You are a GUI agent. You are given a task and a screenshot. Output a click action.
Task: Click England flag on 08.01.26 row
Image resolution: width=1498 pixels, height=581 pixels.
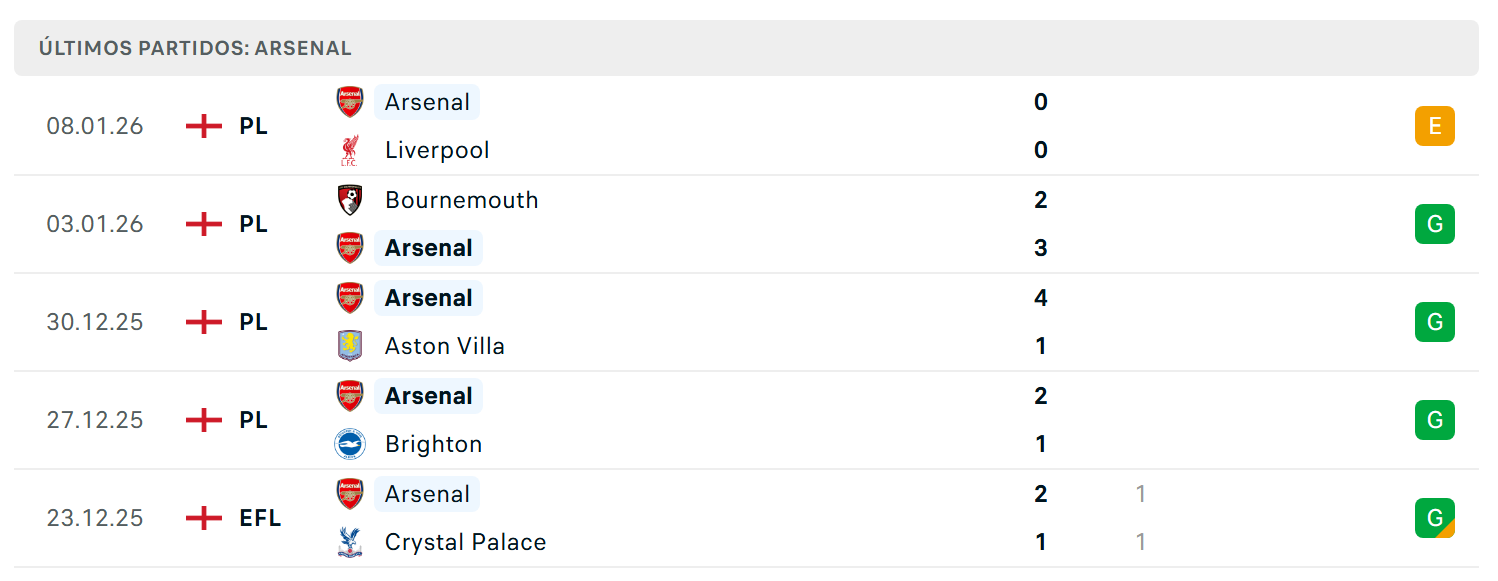[204, 126]
